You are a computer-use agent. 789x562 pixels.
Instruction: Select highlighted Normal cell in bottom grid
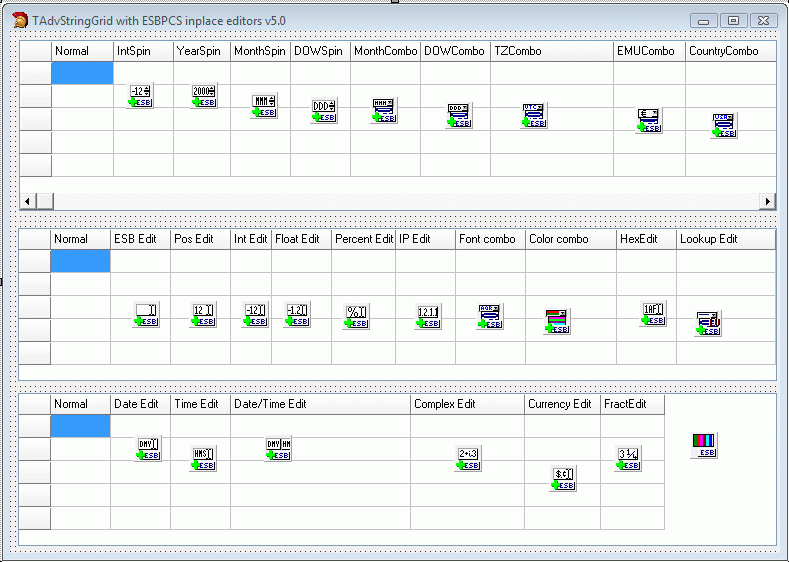(x=81, y=426)
